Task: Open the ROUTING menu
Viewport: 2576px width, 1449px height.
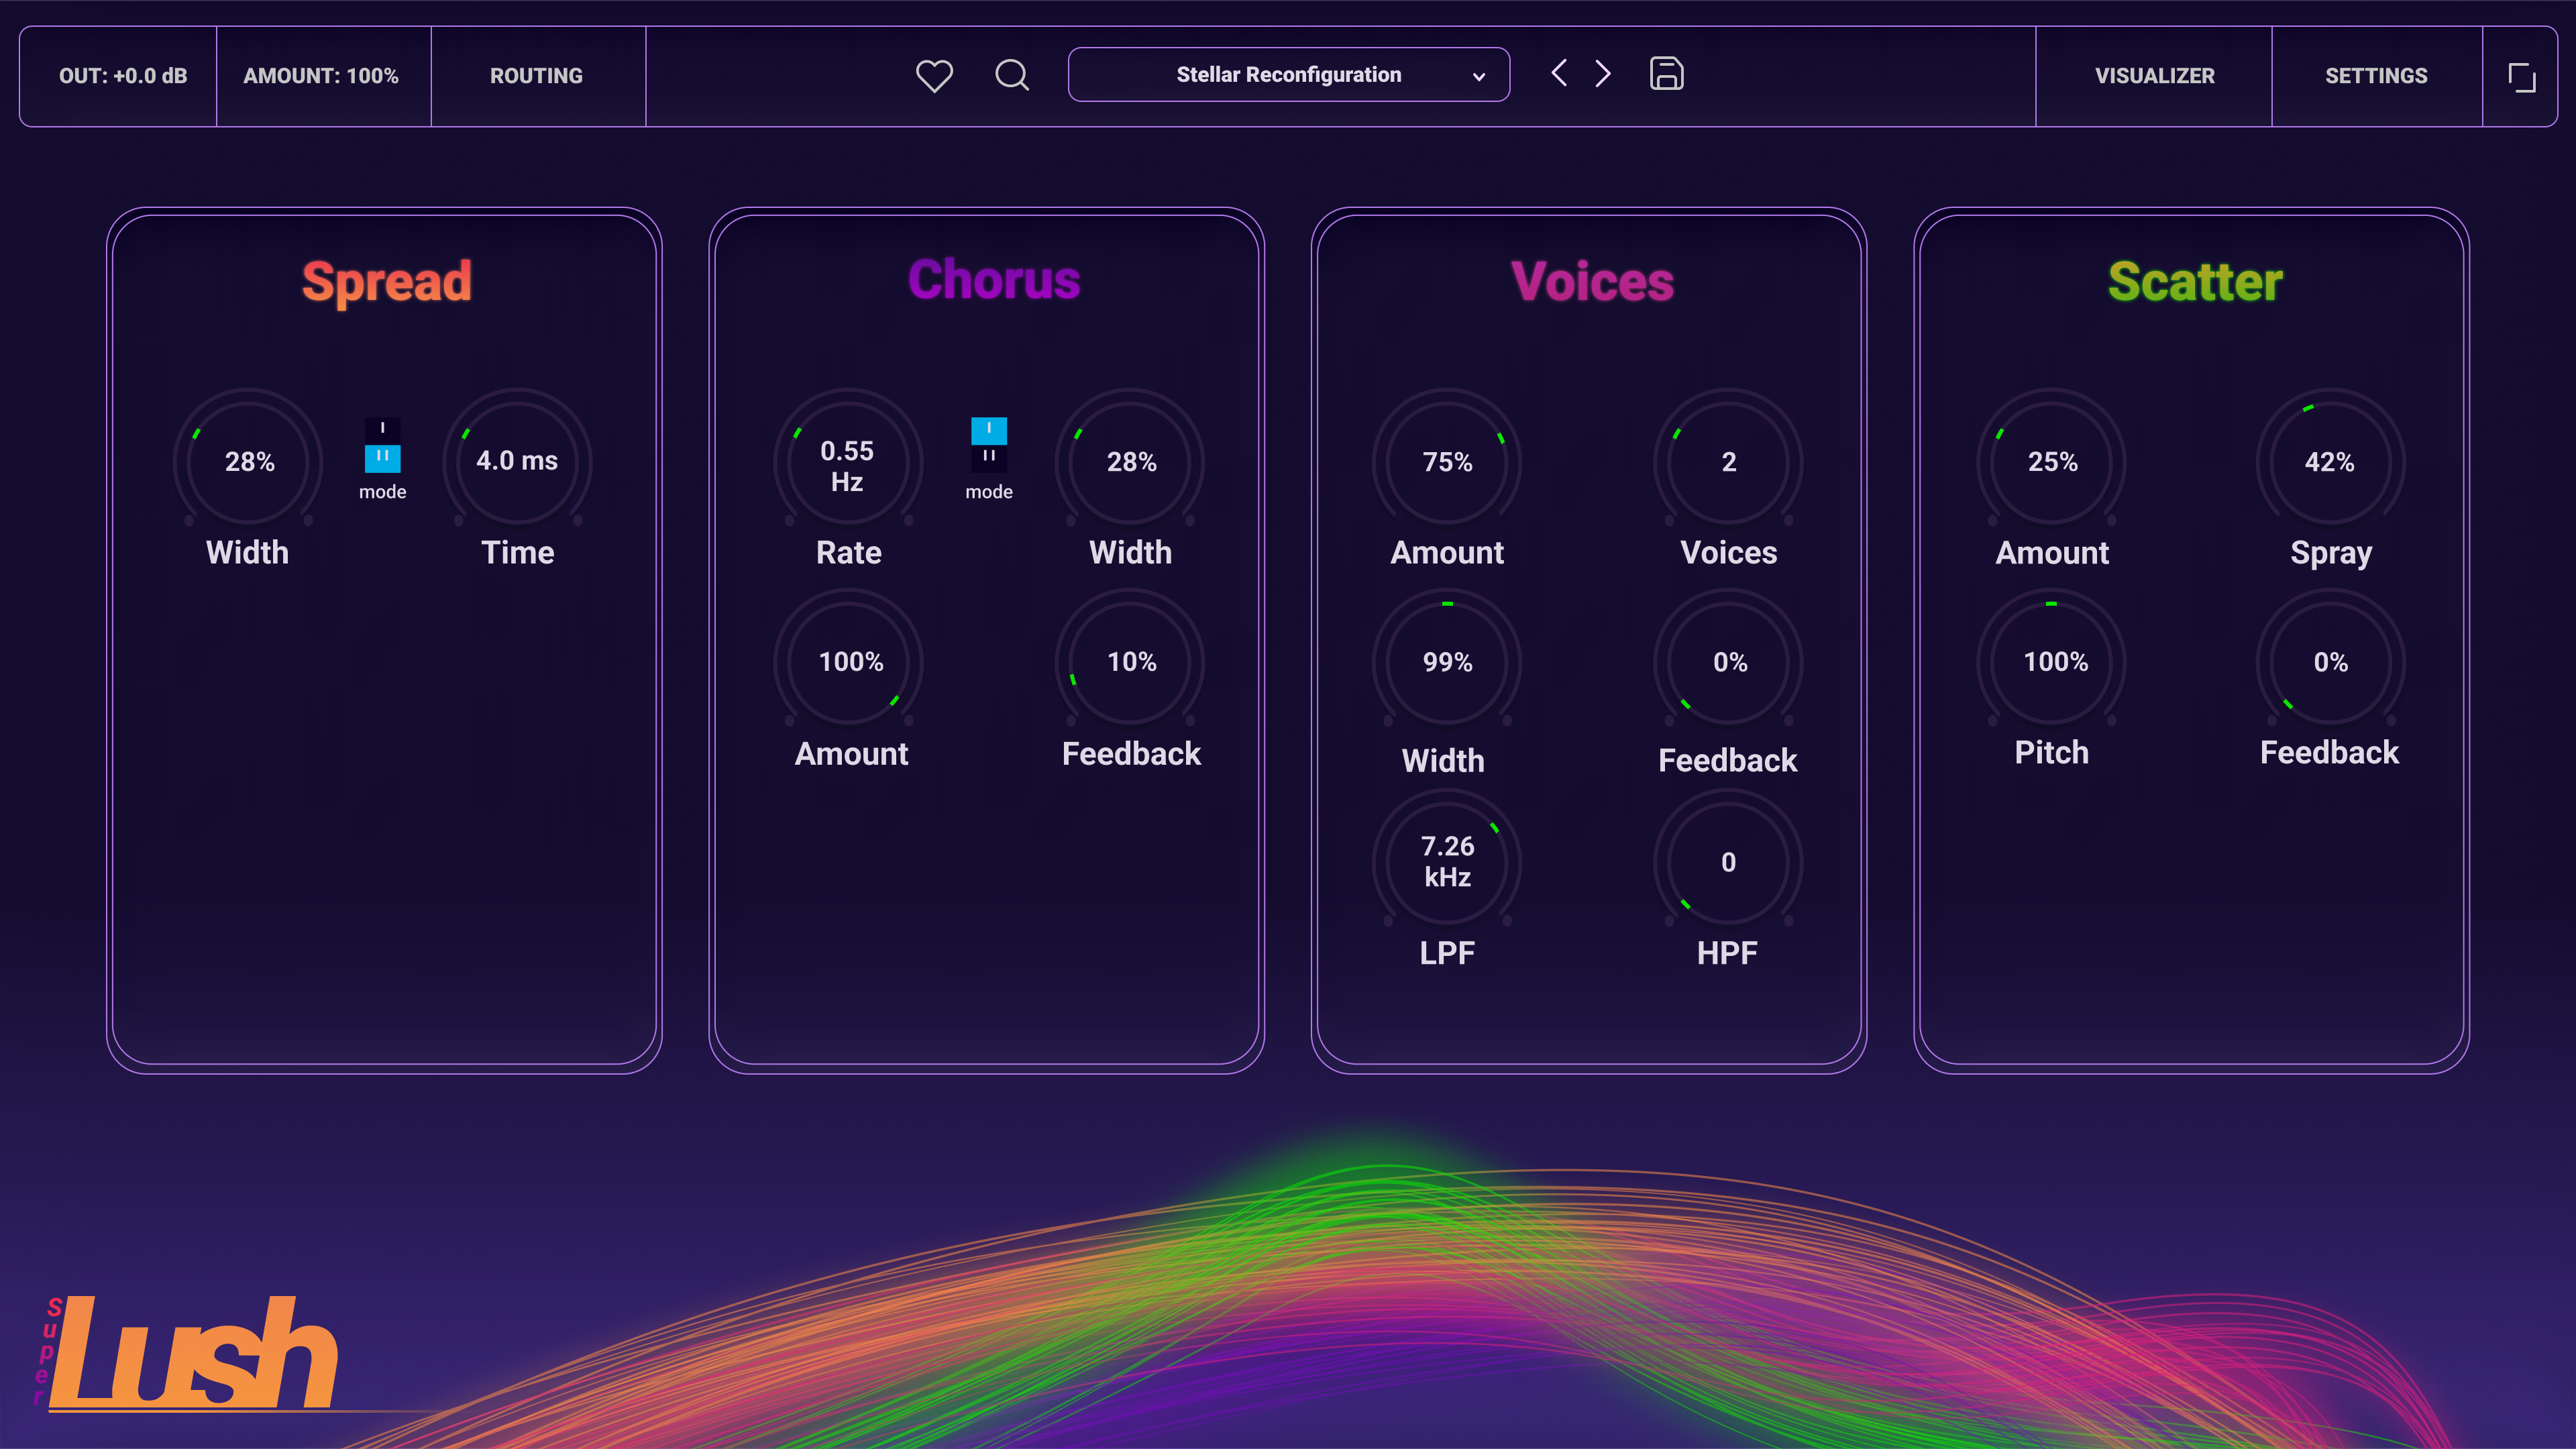Action: pos(536,76)
